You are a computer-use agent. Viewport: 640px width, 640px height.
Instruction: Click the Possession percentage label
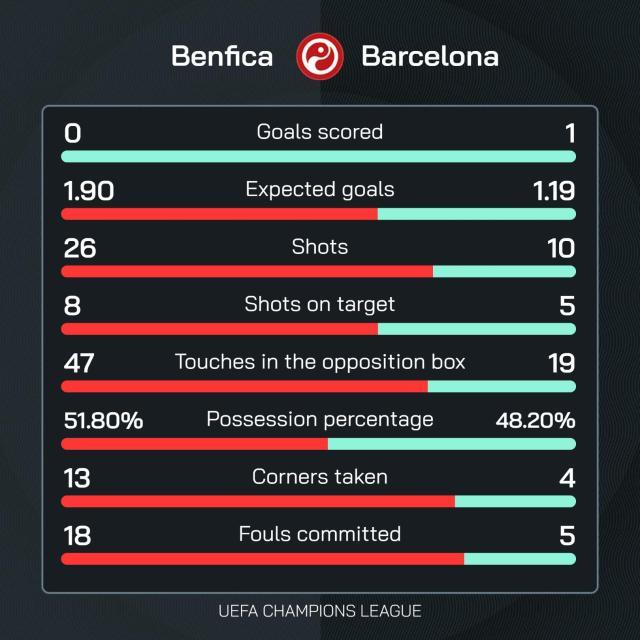click(x=320, y=419)
